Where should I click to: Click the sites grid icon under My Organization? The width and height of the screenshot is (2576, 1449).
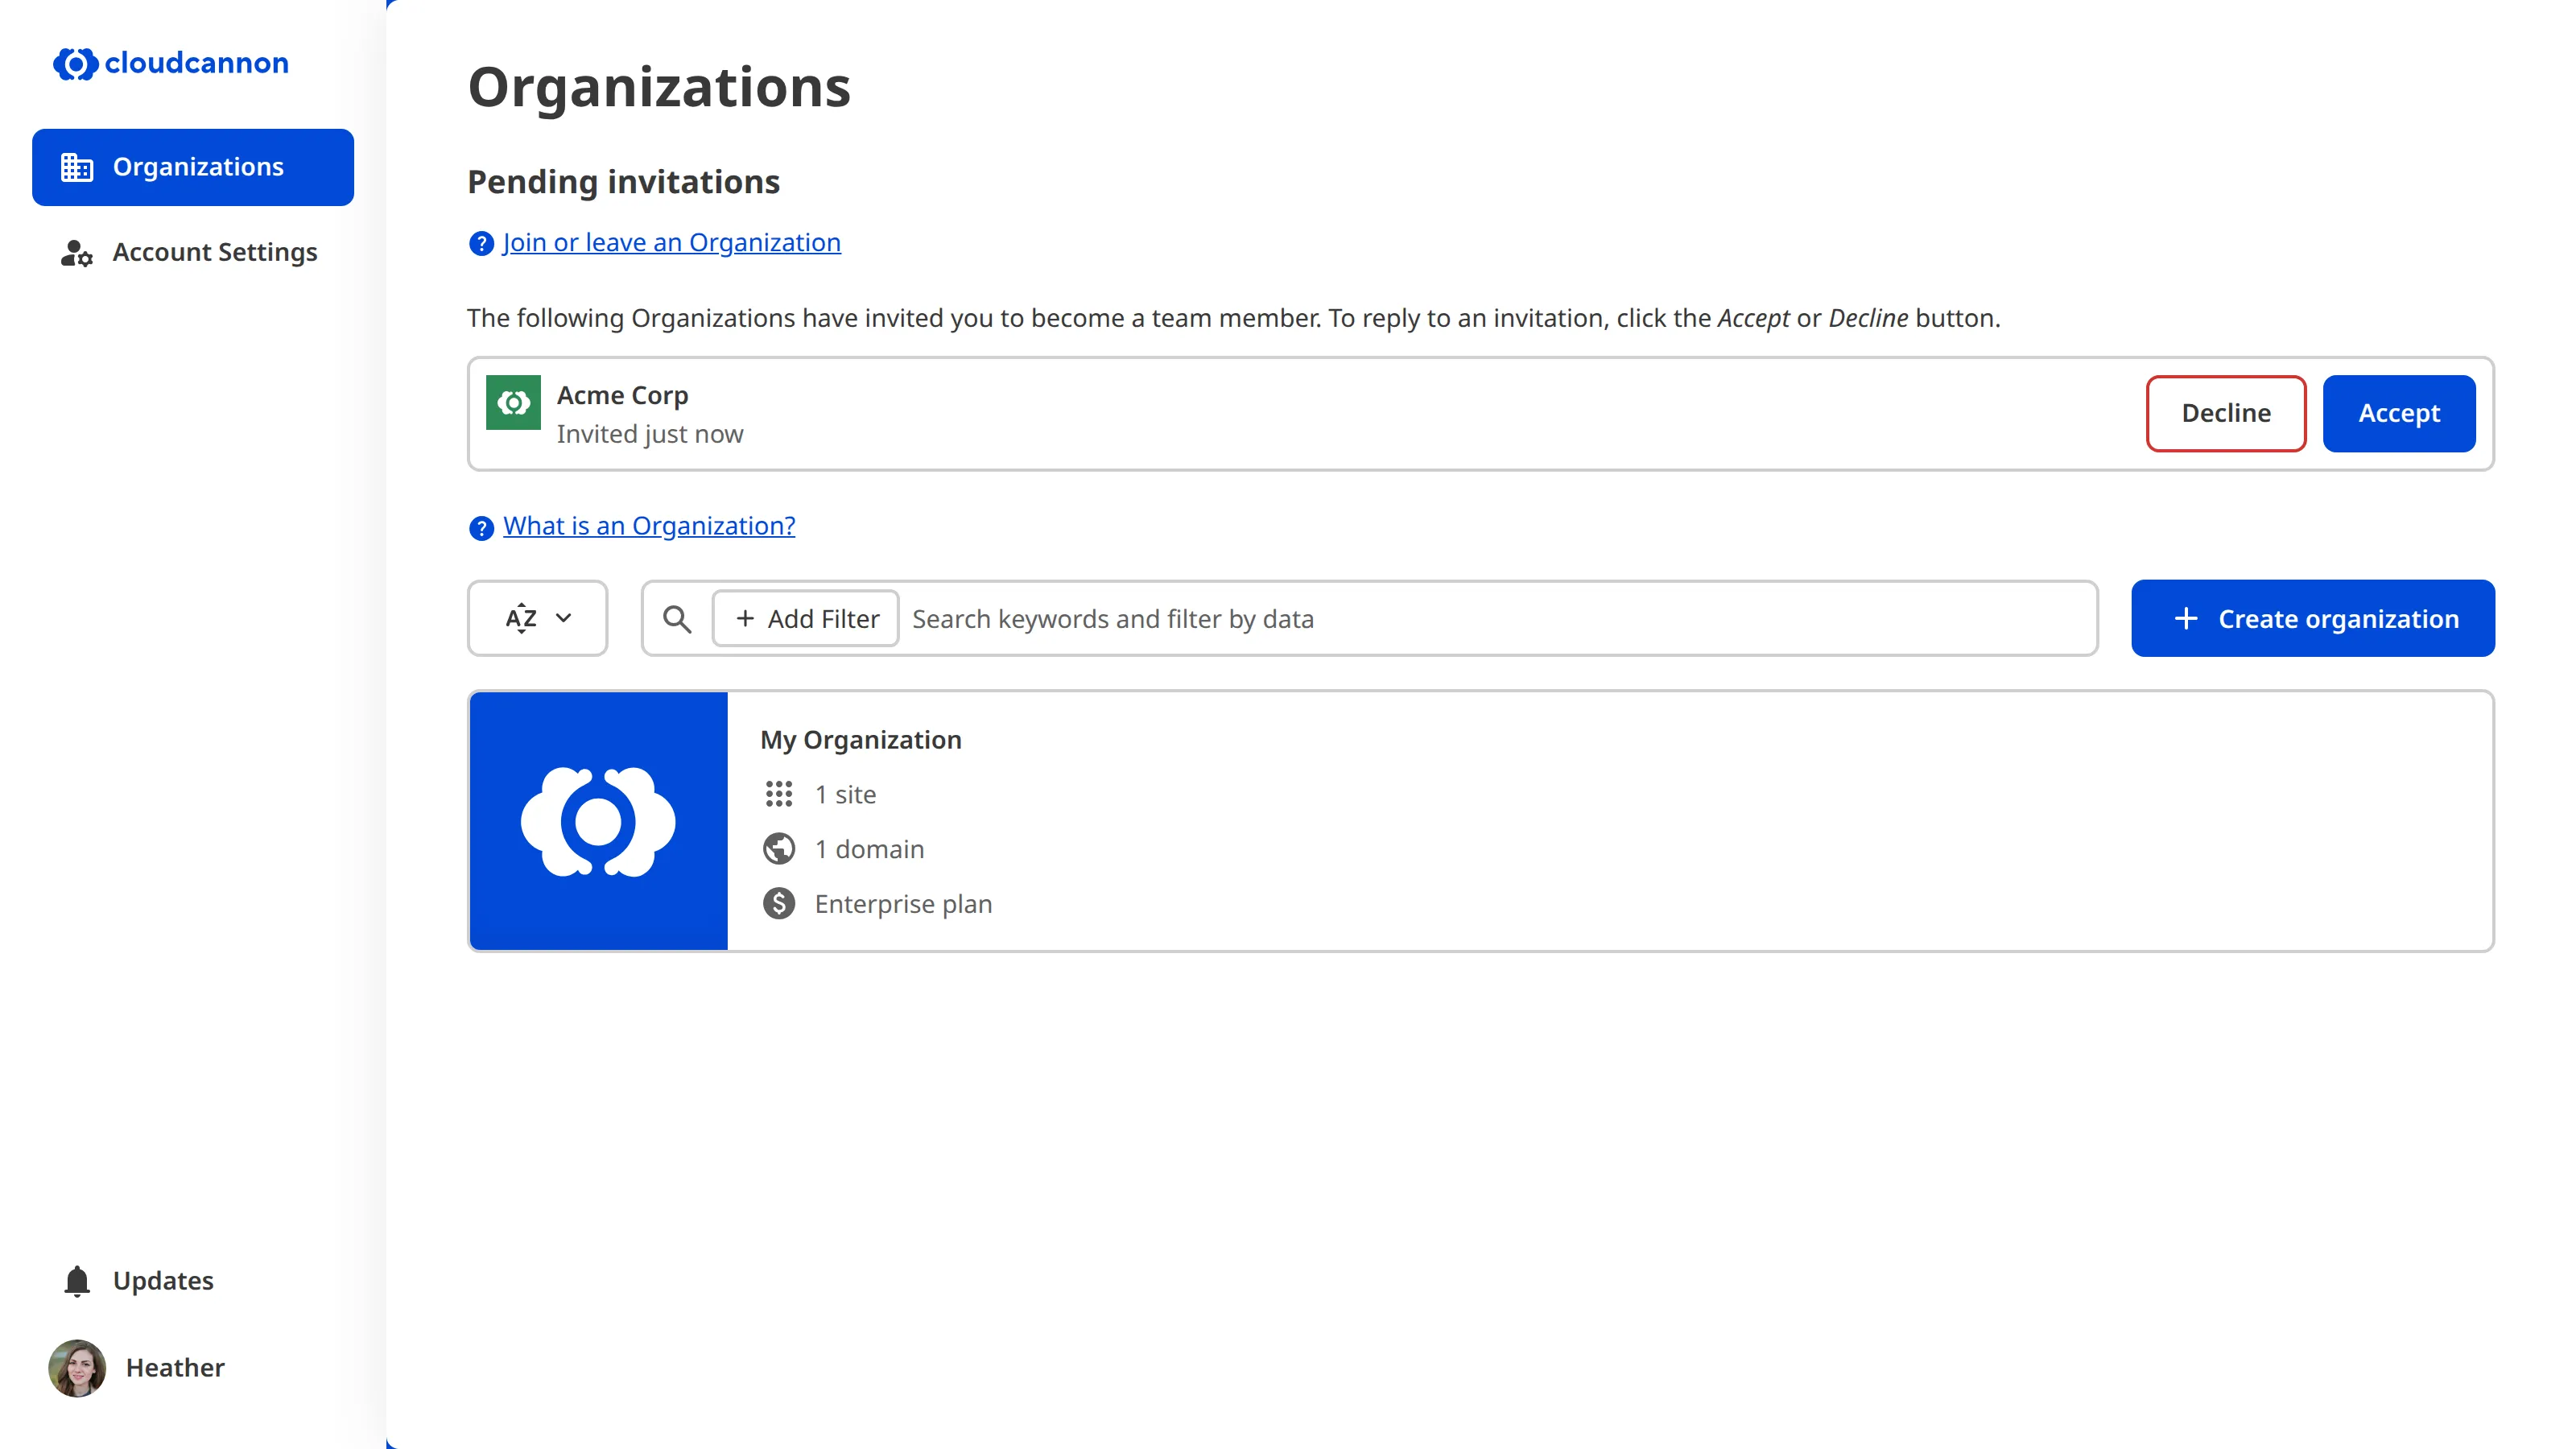tap(778, 794)
